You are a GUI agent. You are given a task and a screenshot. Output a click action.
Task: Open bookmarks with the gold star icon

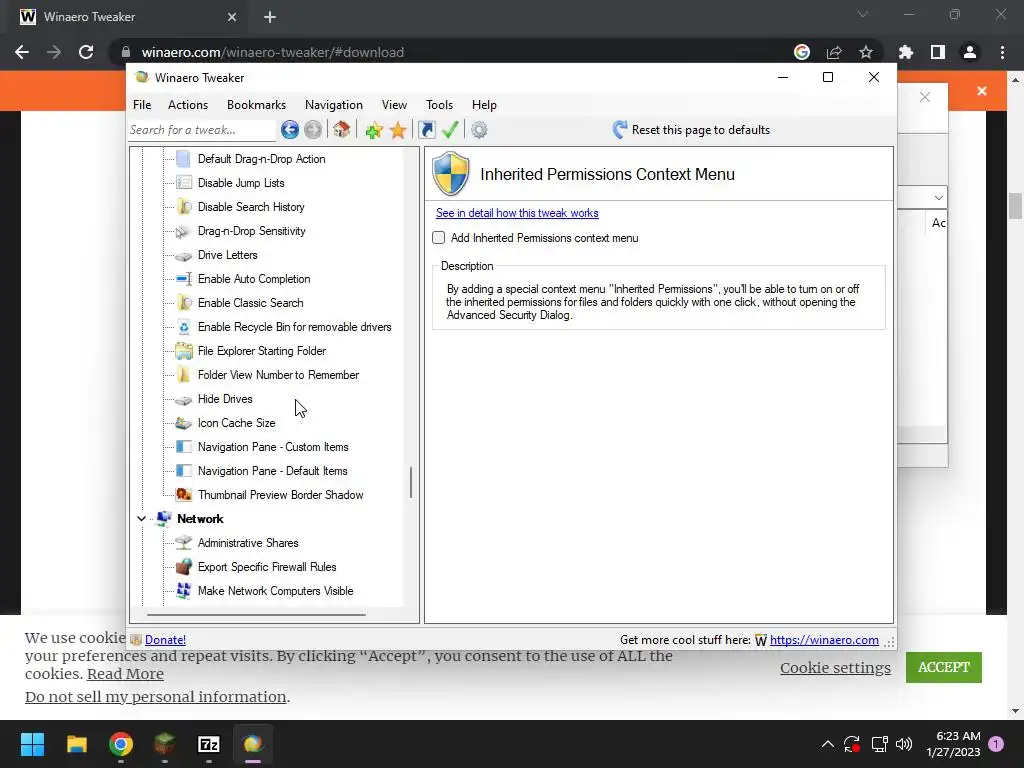[398, 130]
